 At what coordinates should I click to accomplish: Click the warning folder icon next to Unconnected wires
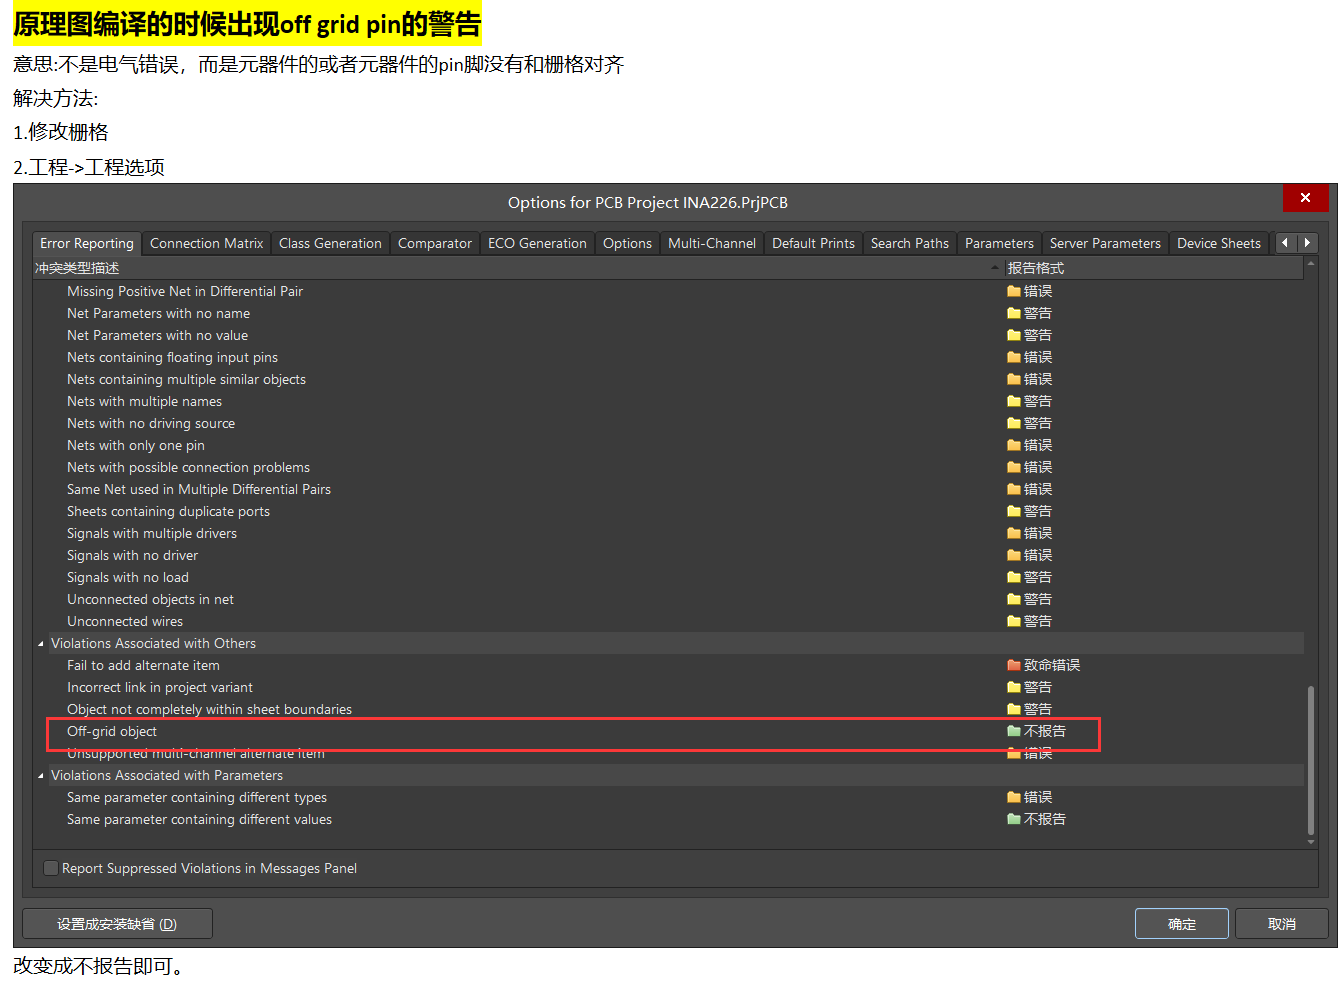(x=1014, y=621)
